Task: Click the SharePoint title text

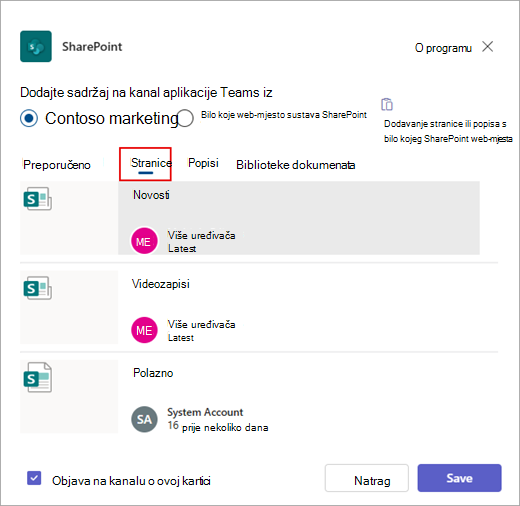Action: [92, 47]
